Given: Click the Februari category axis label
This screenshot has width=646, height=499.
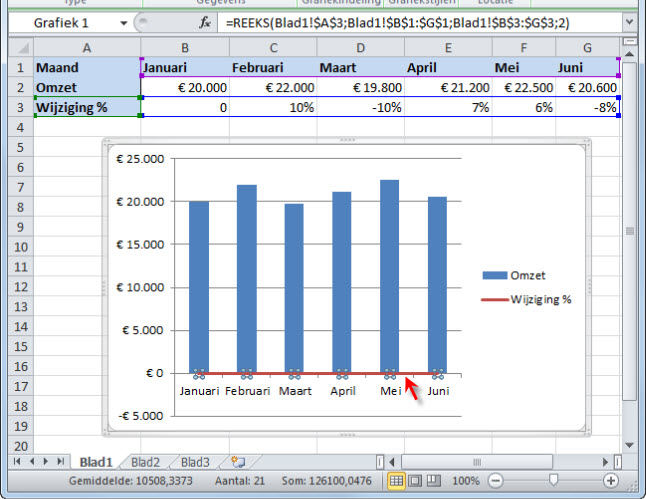Looking at the screenshot, I should (248, 391).
